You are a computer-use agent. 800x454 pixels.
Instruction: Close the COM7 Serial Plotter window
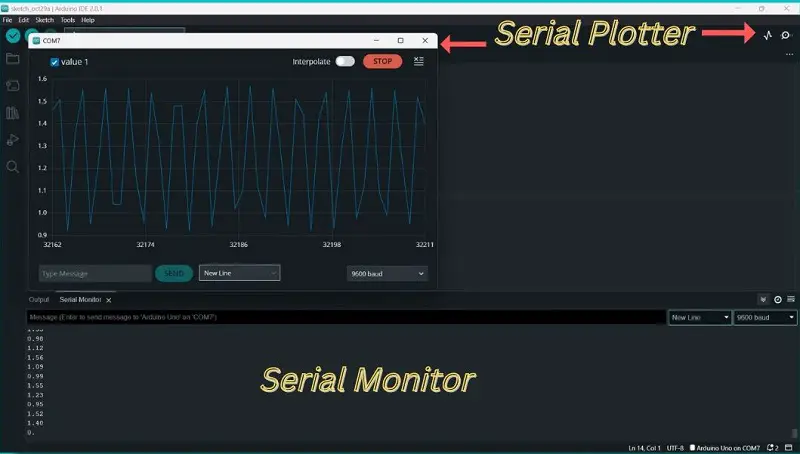(425, 40)
